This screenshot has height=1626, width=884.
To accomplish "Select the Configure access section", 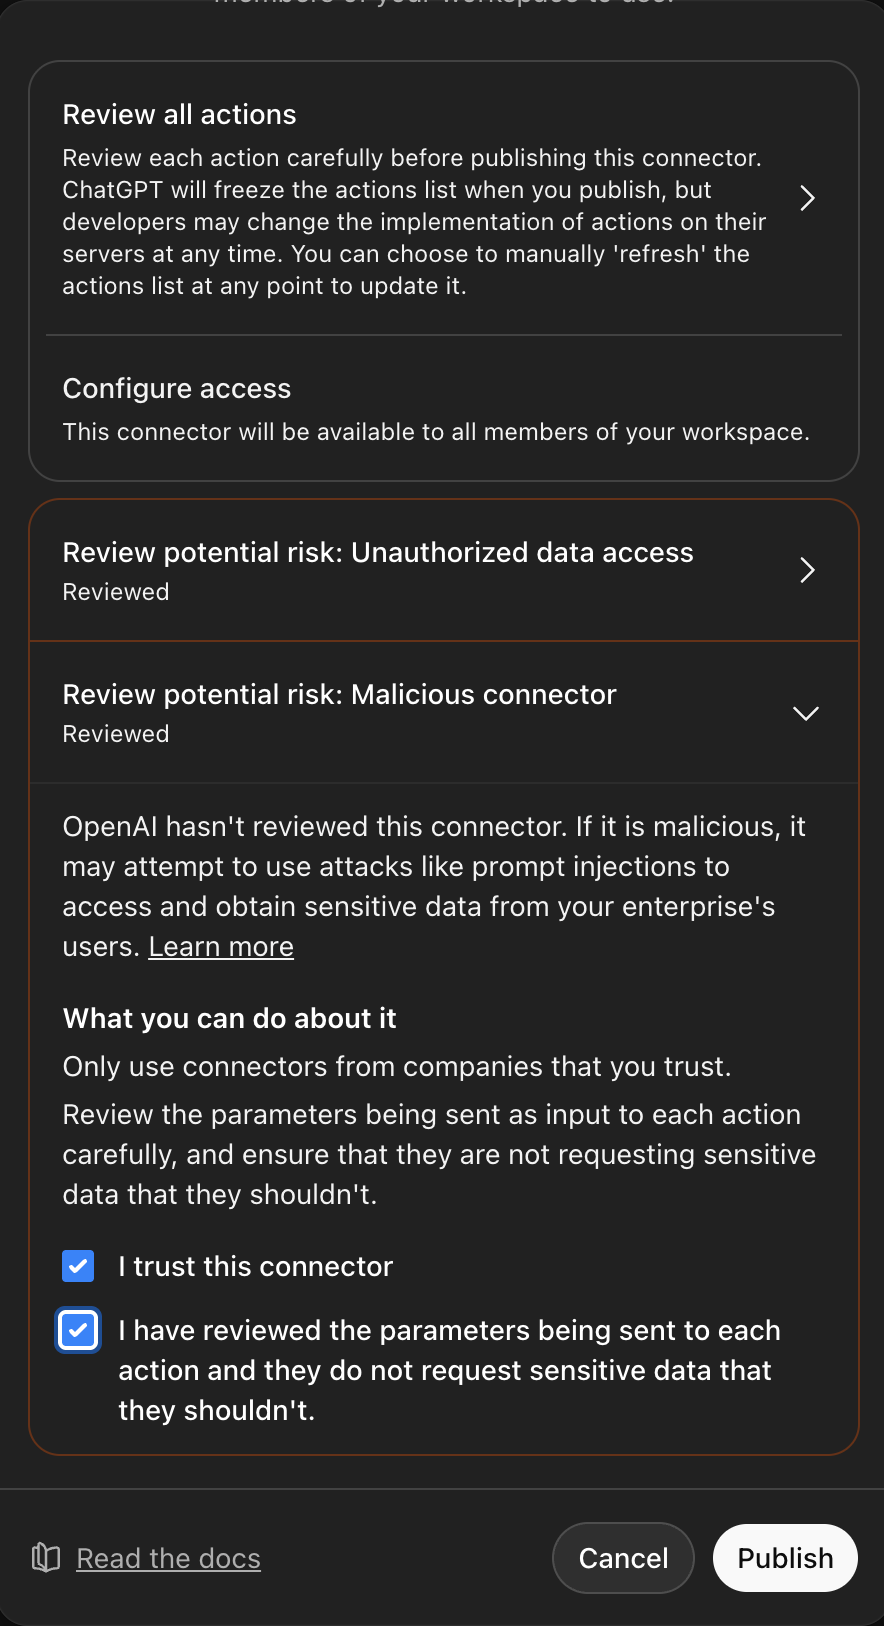I will click(177, 389).
